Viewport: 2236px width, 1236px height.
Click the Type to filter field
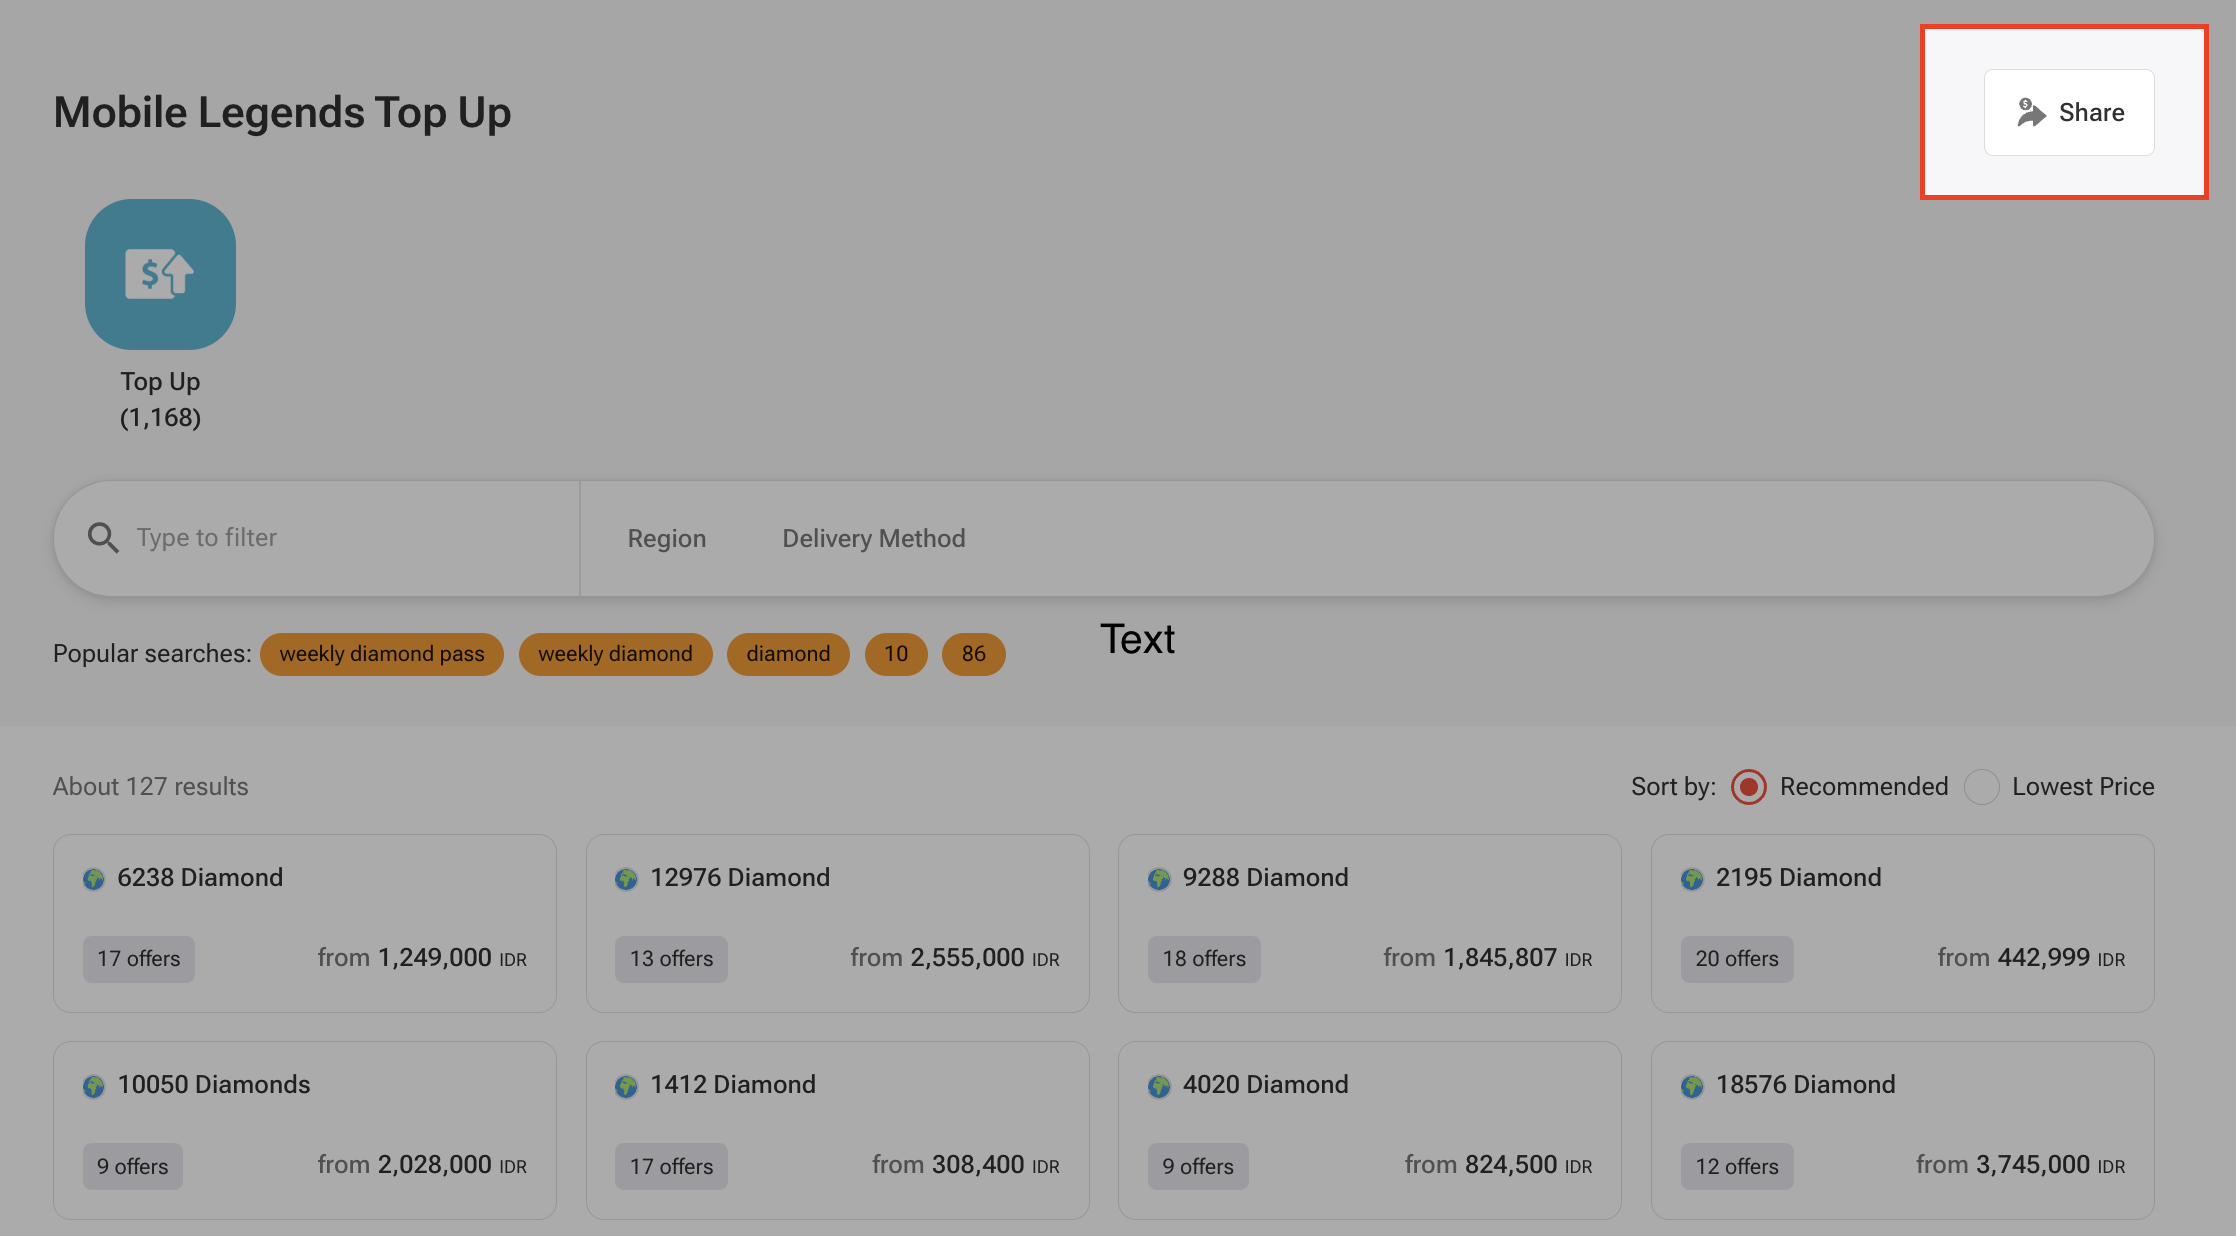tap(340, 538)
